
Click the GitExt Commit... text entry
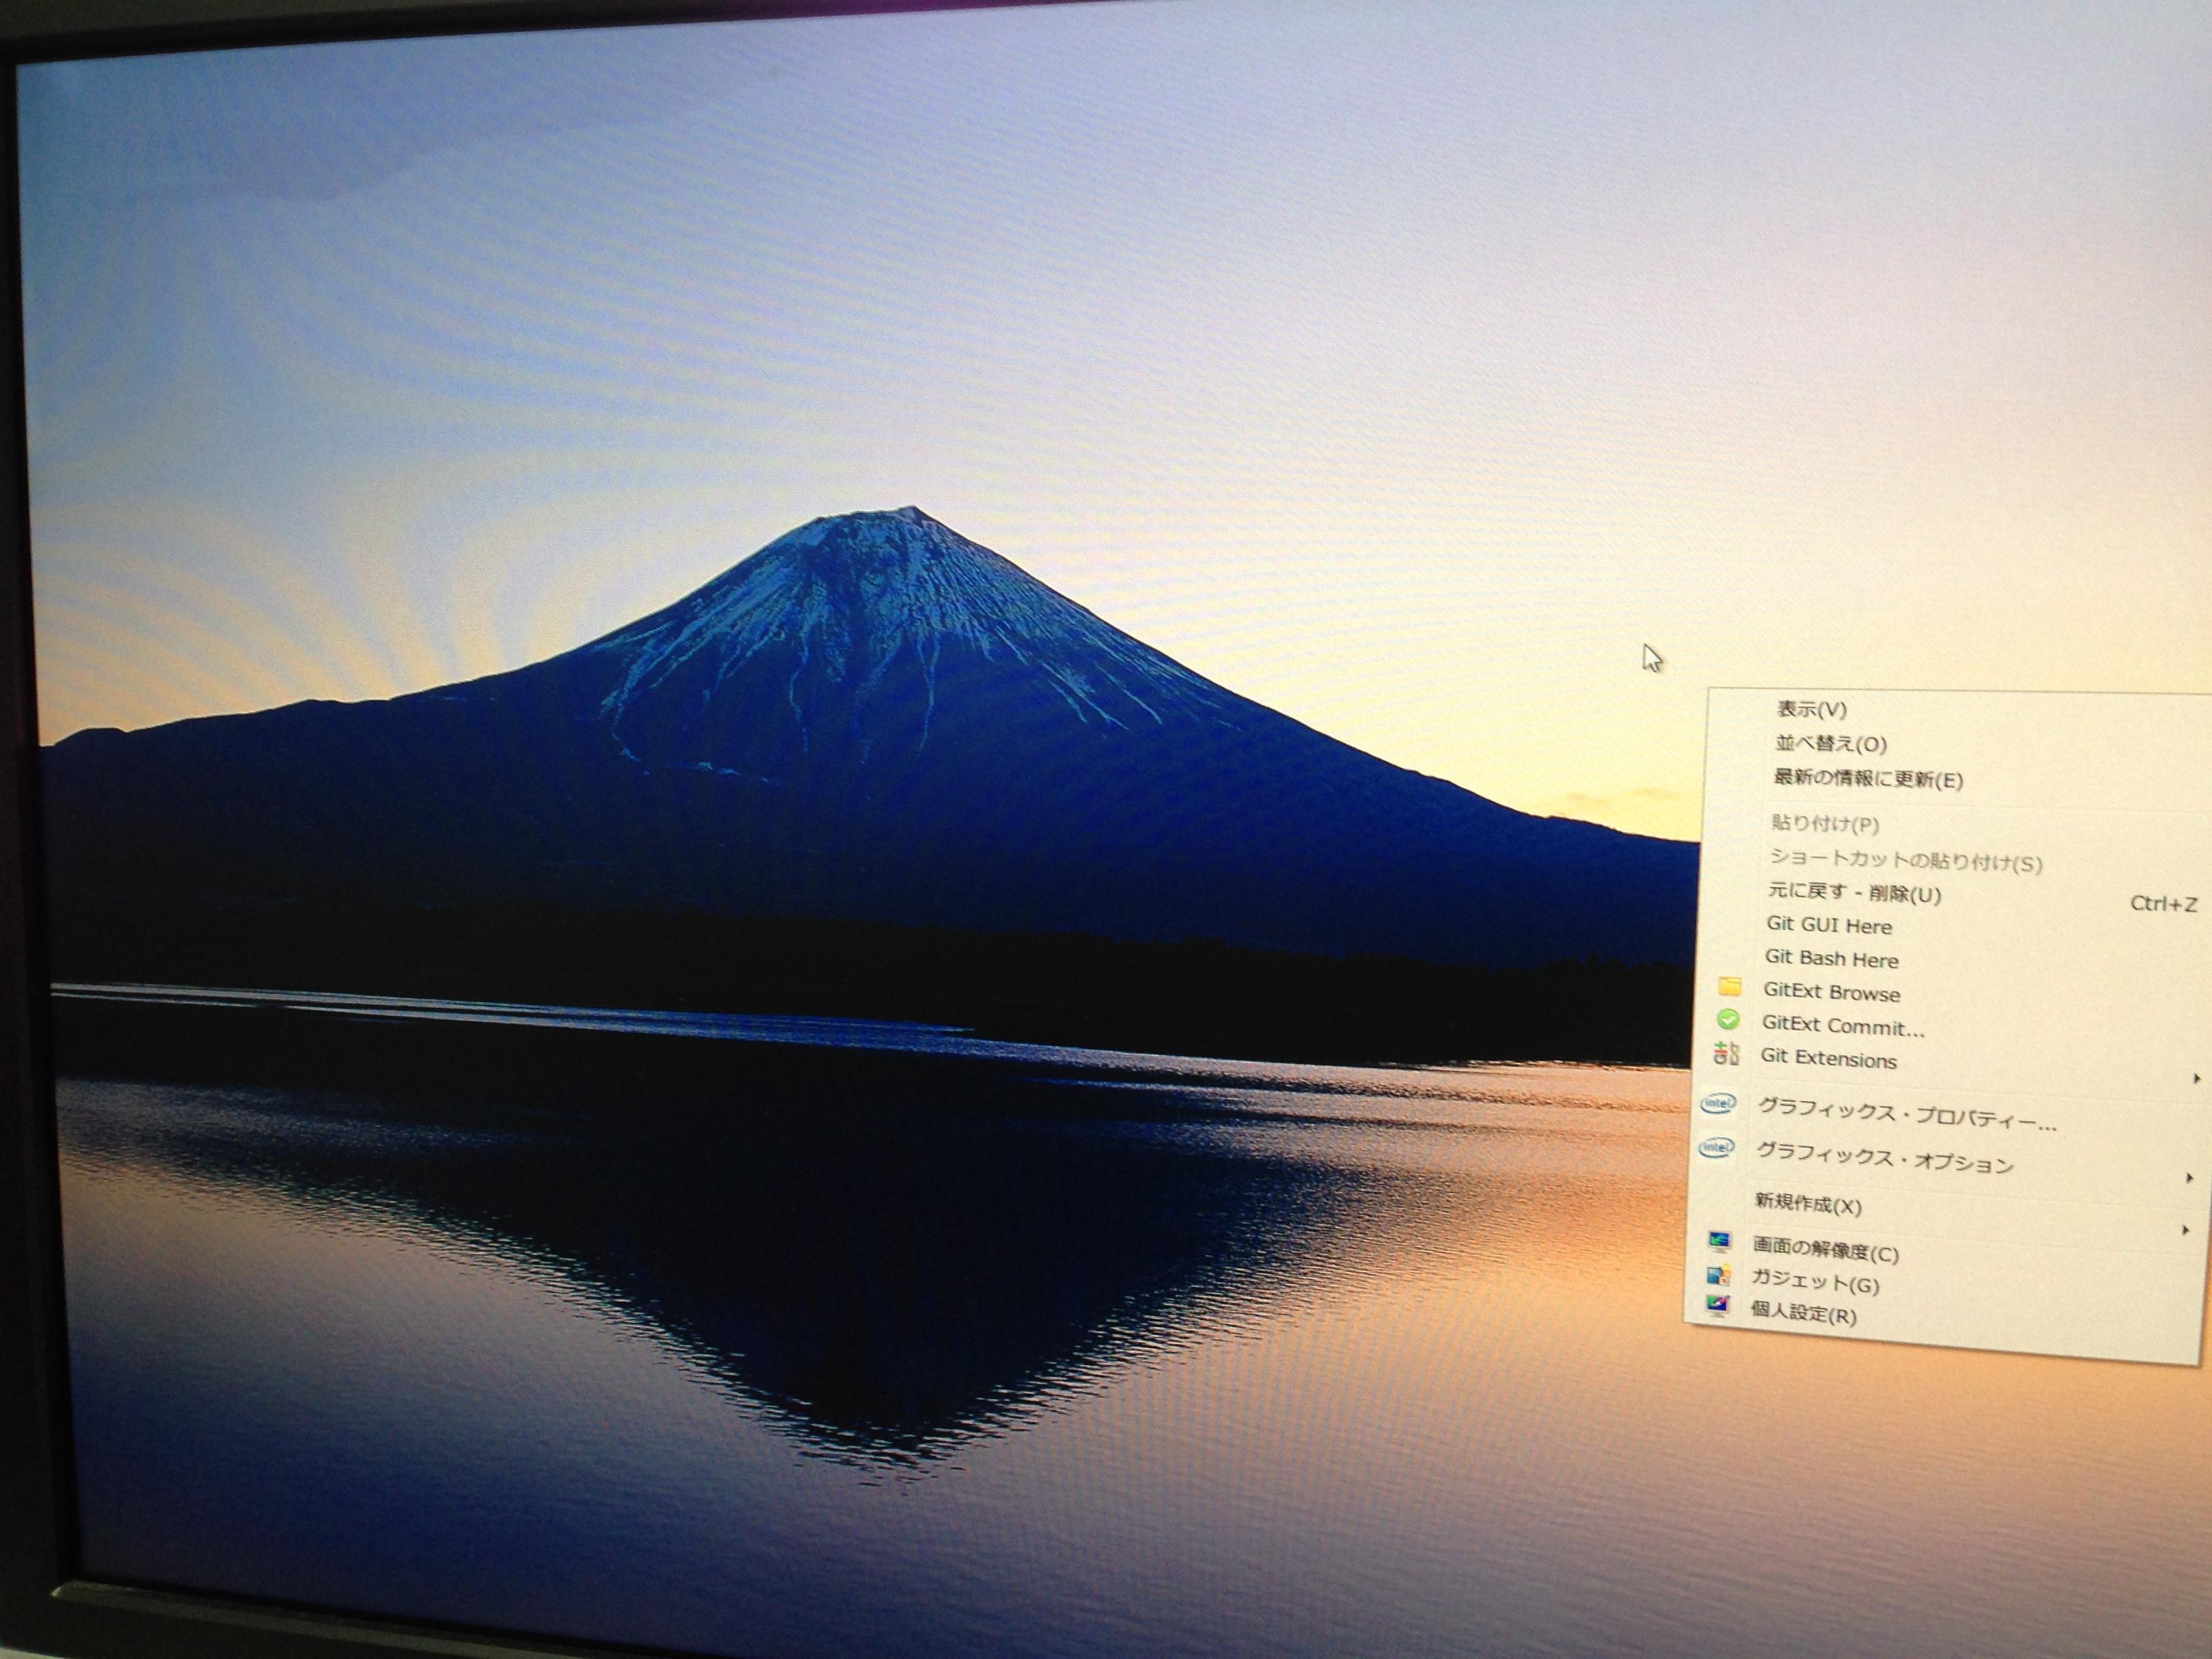click(x=1842, y=1026)
